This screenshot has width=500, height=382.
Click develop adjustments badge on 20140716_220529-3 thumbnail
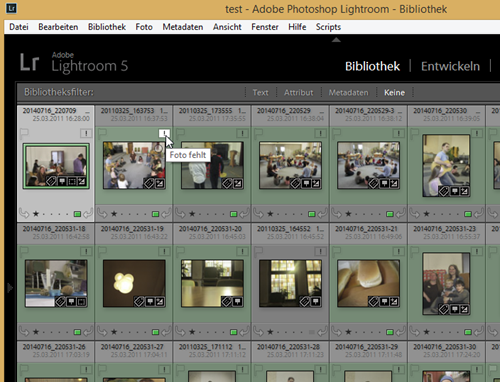click(x=394, y=183)
